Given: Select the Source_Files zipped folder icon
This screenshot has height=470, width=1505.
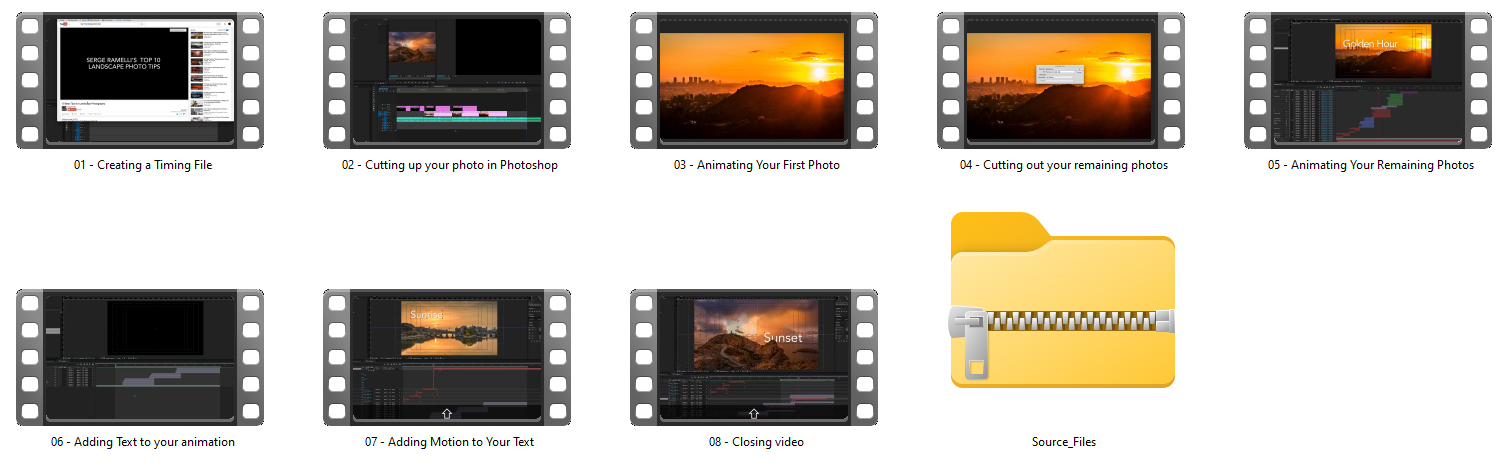Looking at the screenshot, I should point(1061,300).
